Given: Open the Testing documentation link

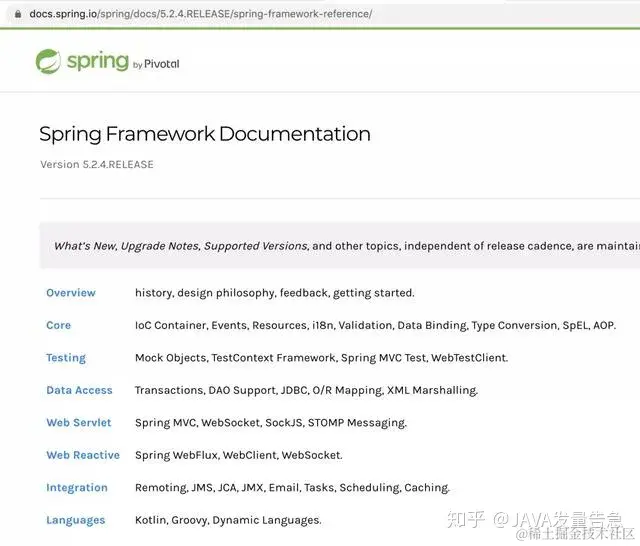Looking at the screenshot, I should click(66, 358).
